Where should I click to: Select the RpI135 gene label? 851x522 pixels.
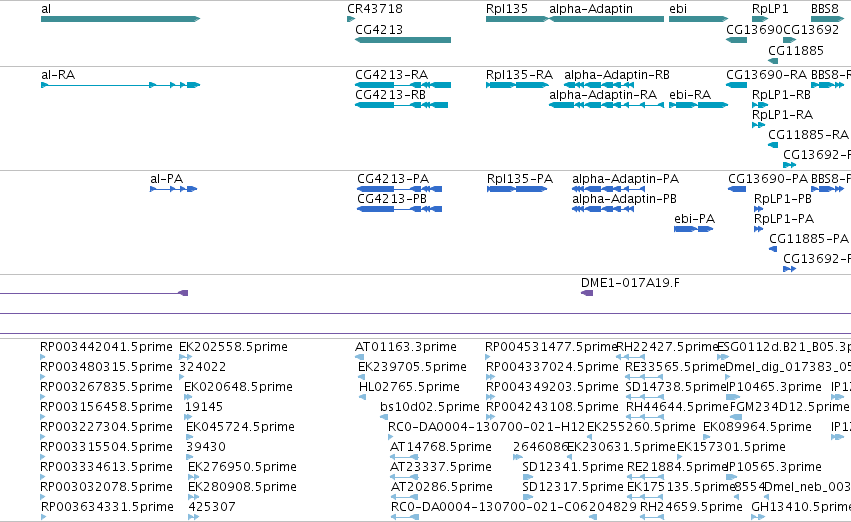coord(506,9)
